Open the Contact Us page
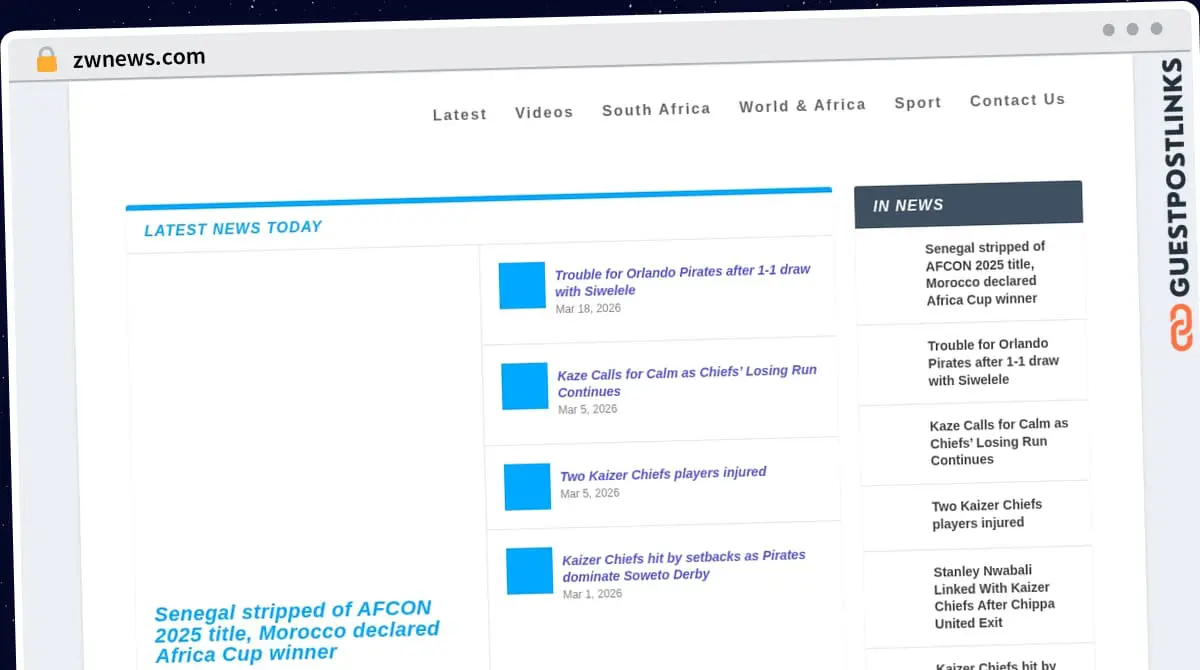Viewport: 1200px width, 670px height. tap(1017, 100)
